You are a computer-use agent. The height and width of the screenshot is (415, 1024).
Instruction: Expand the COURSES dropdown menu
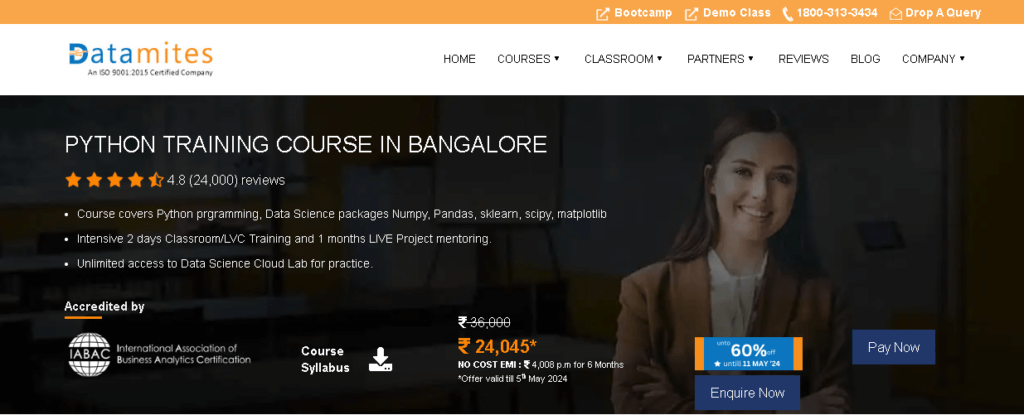528,59
